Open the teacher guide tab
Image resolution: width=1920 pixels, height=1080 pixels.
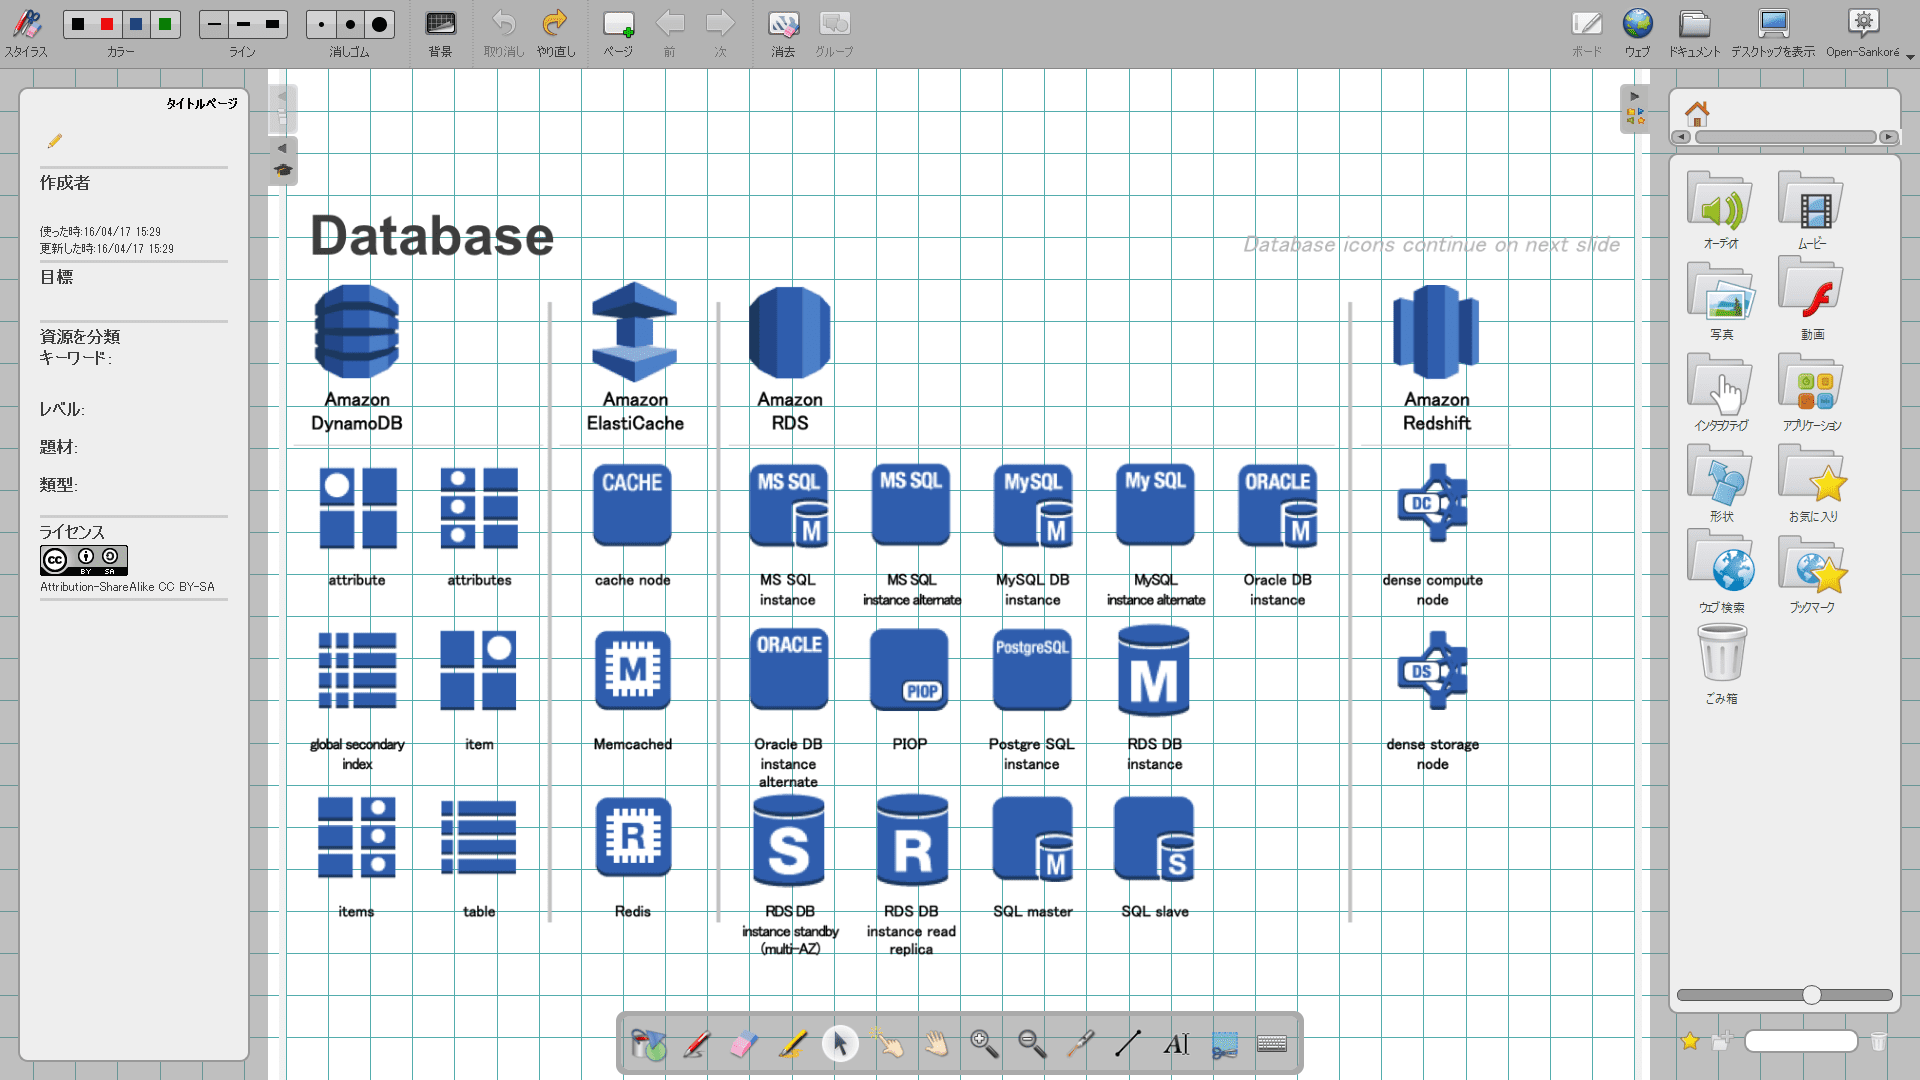[x=283, y=161]
